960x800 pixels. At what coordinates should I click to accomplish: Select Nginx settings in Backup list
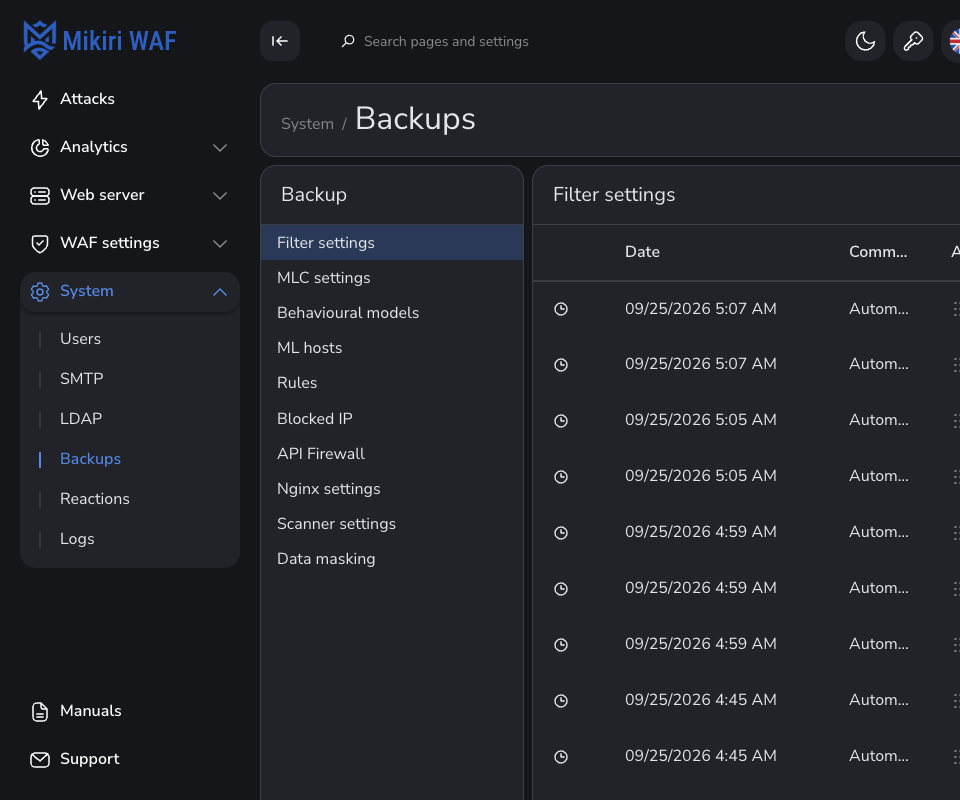pyautogui.click(x=392, y=488)
